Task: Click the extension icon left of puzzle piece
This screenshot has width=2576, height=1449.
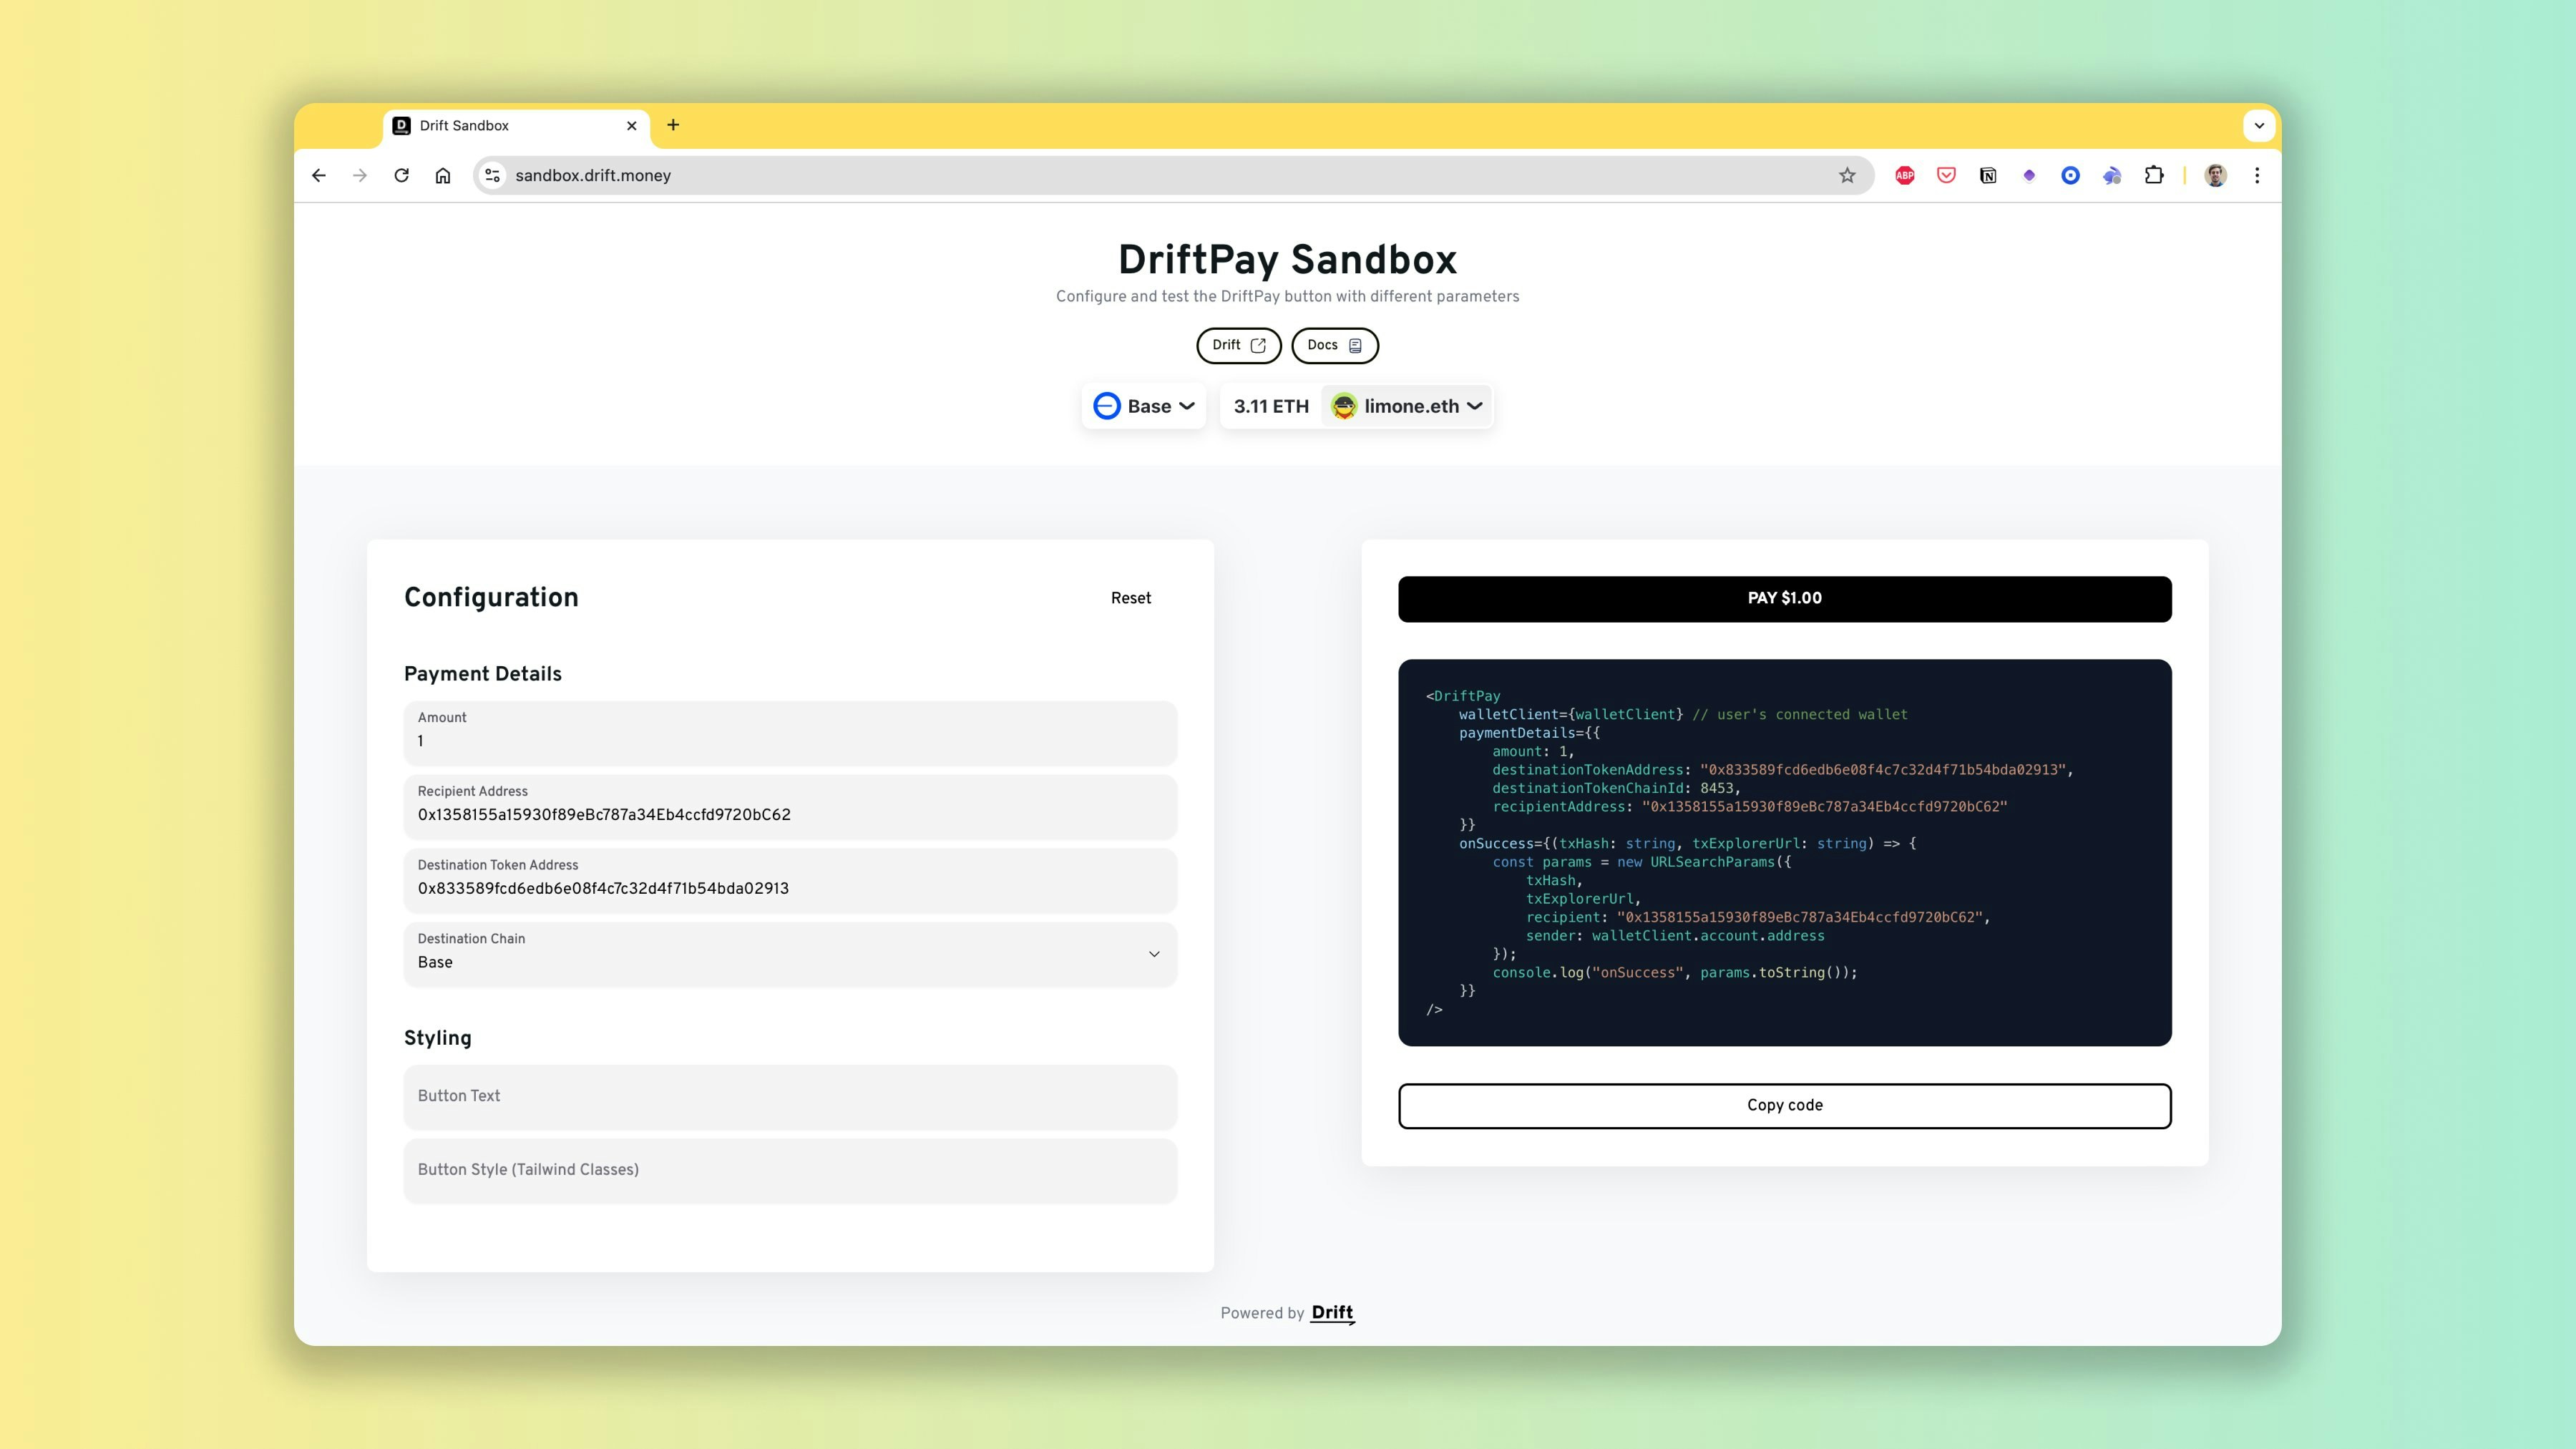Action: click(x=2112, y=176)
